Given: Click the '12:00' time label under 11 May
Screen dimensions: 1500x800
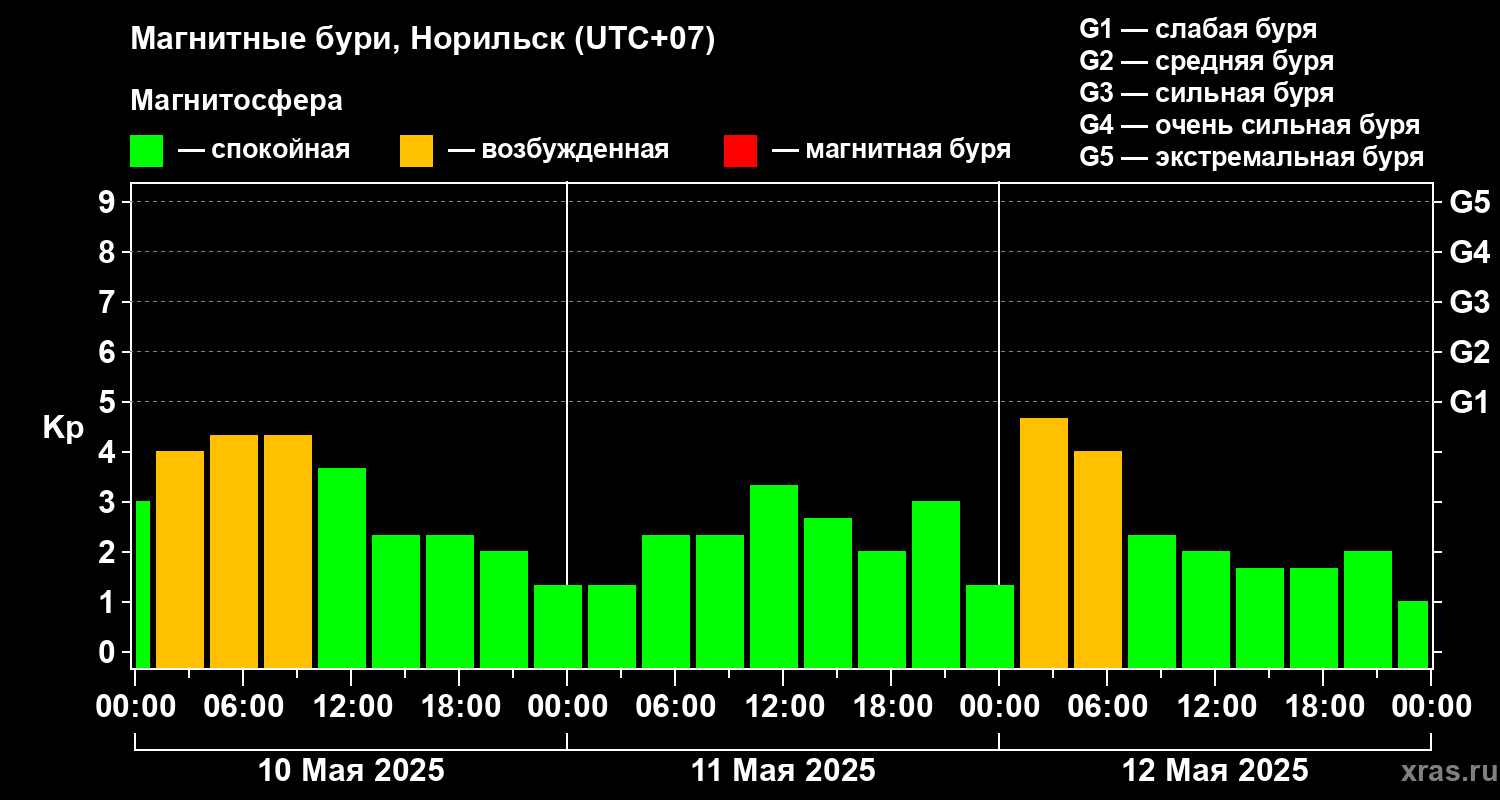Looking at the screenshot, I should [x=783, y=707].
